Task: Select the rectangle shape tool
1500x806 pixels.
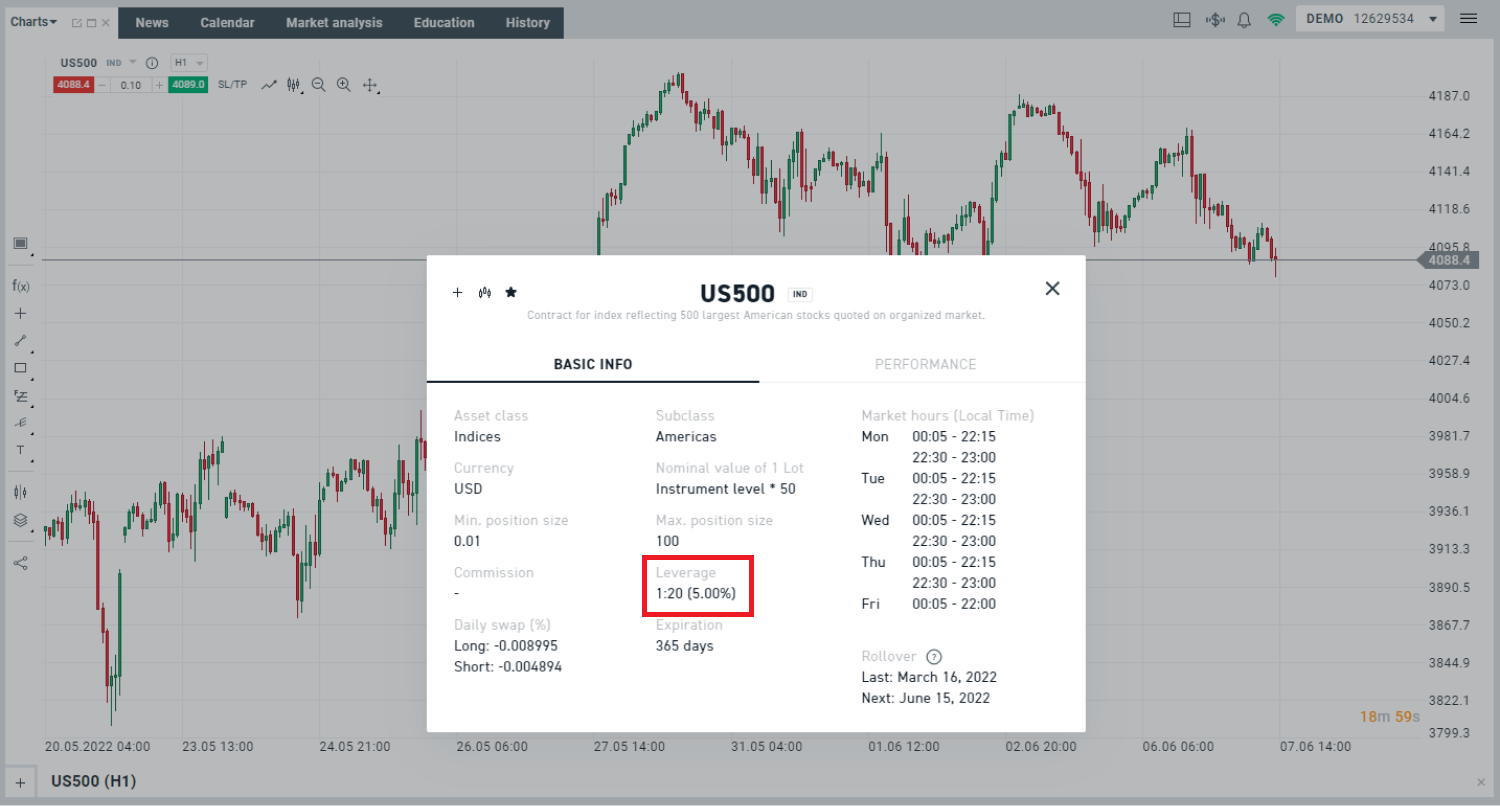Action: click(20, 368)
